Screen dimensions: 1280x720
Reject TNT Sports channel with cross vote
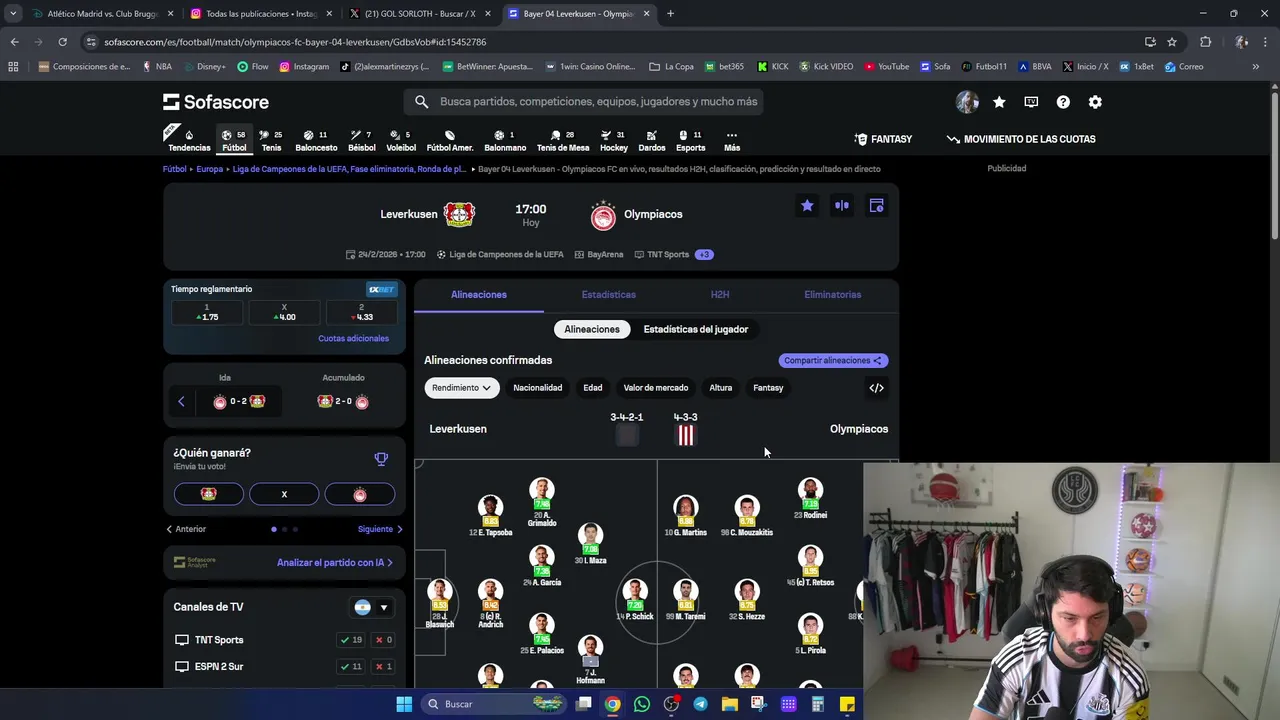(384, 640)
